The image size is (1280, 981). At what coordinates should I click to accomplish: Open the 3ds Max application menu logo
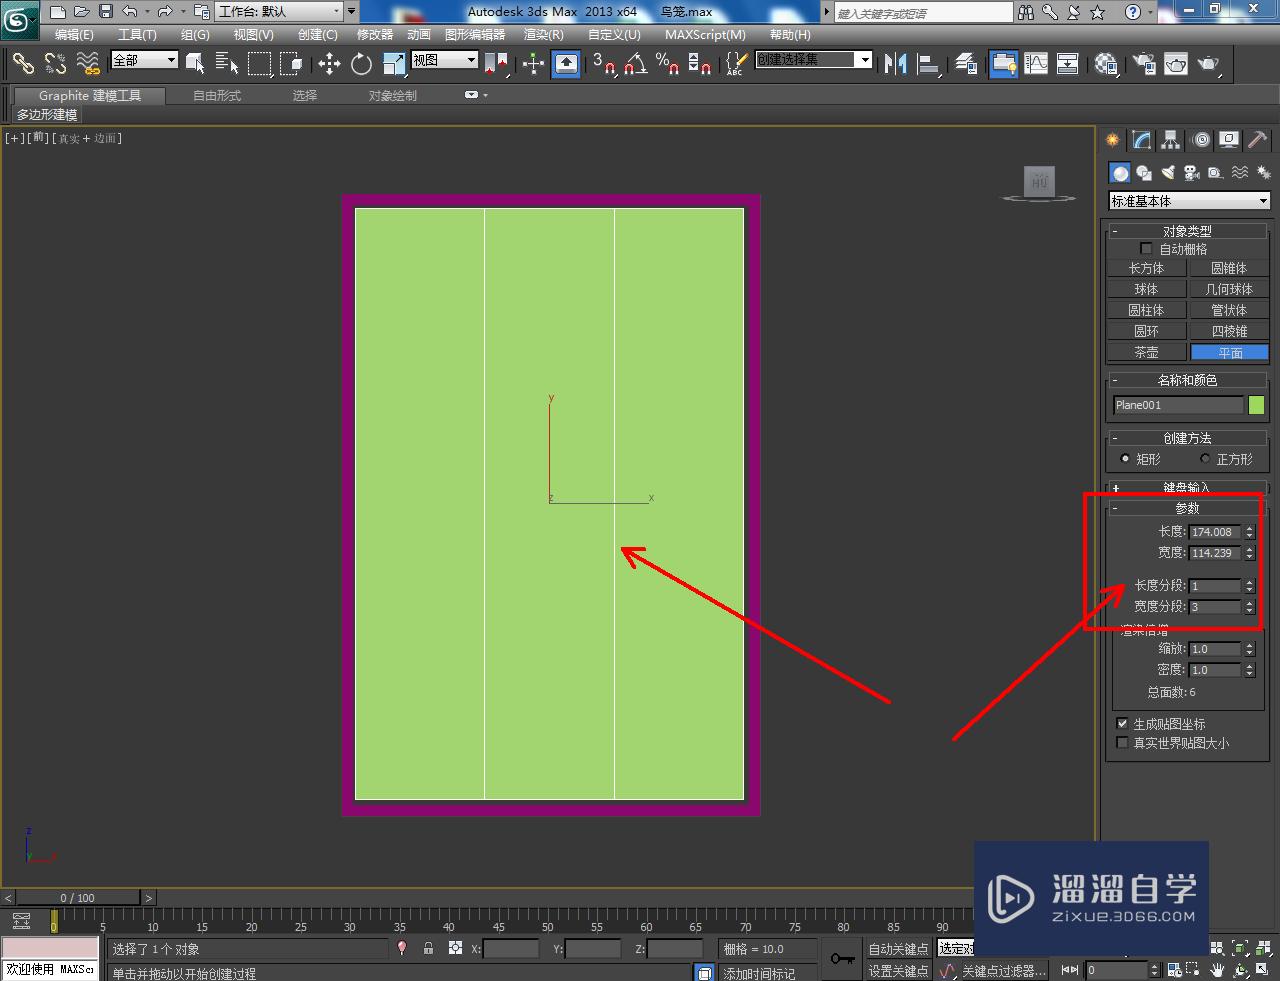click(20, 18)
